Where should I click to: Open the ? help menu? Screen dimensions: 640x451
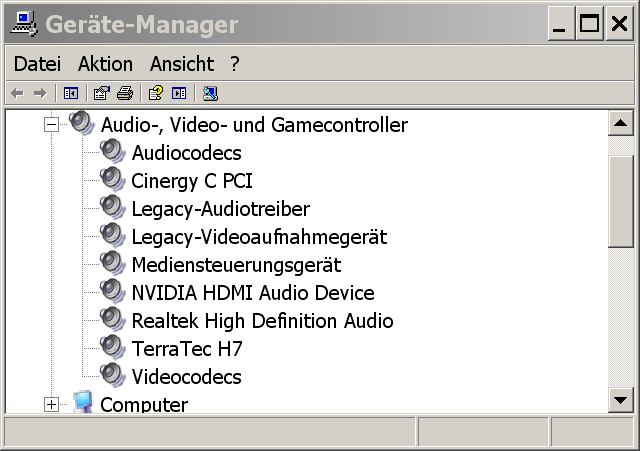click(235, 64)
